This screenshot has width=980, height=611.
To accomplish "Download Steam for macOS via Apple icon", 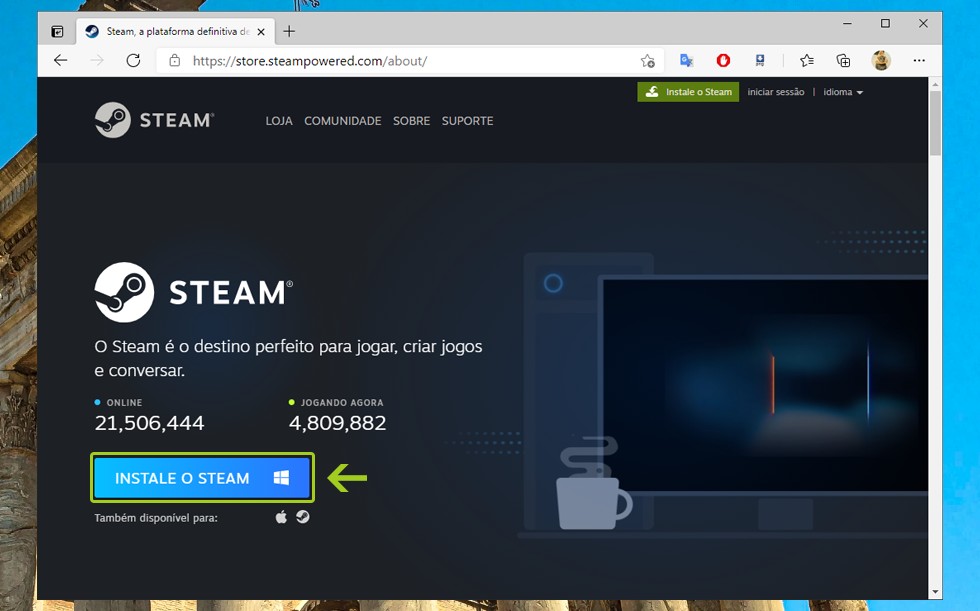I will tap(281, 517).
